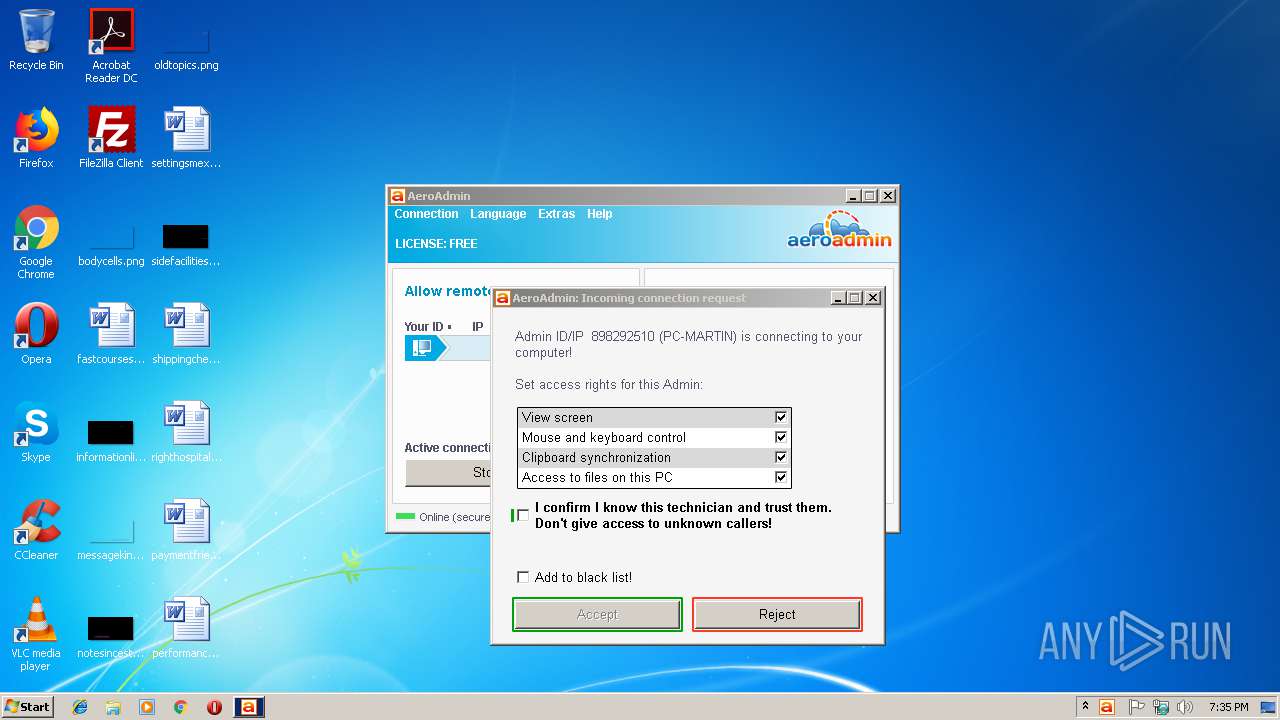Launch Google Chrome desktop shortcut
This screenshot has width=1280, height=720.
coord(36,242)
